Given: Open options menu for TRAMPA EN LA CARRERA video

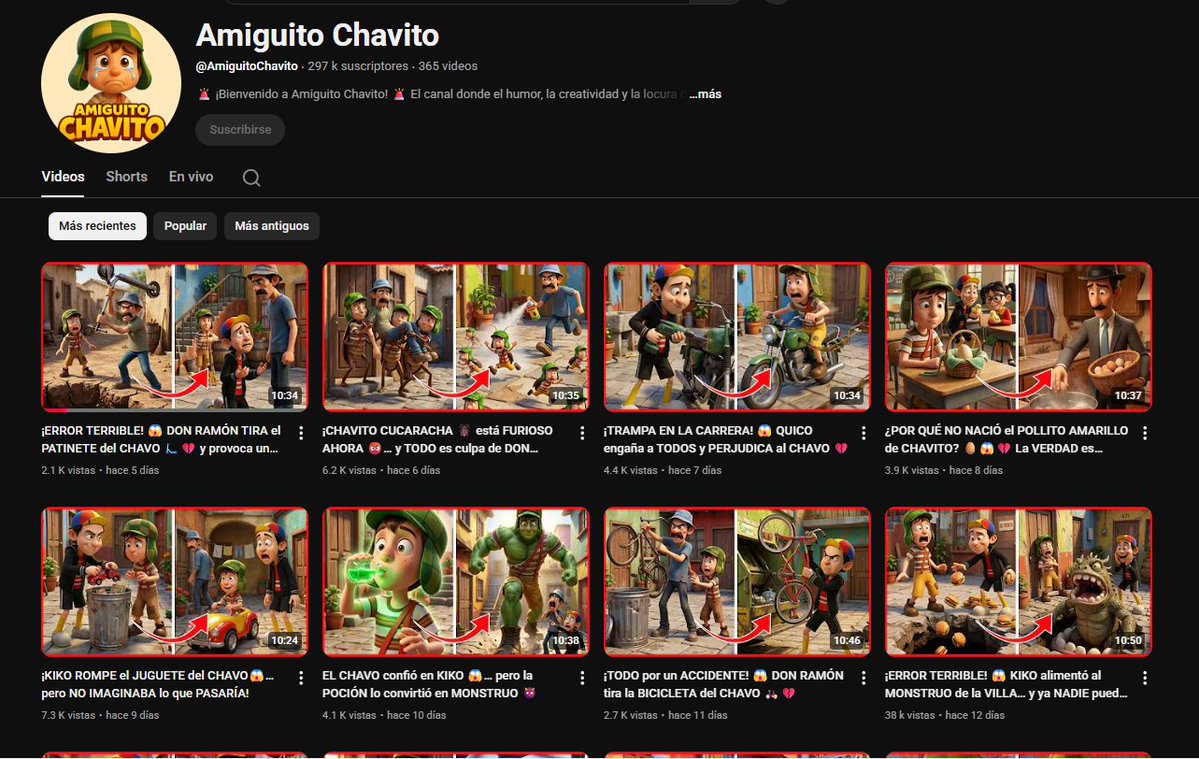Looking at the screenshot, I should pyautogui.click(x=864, y=433).
